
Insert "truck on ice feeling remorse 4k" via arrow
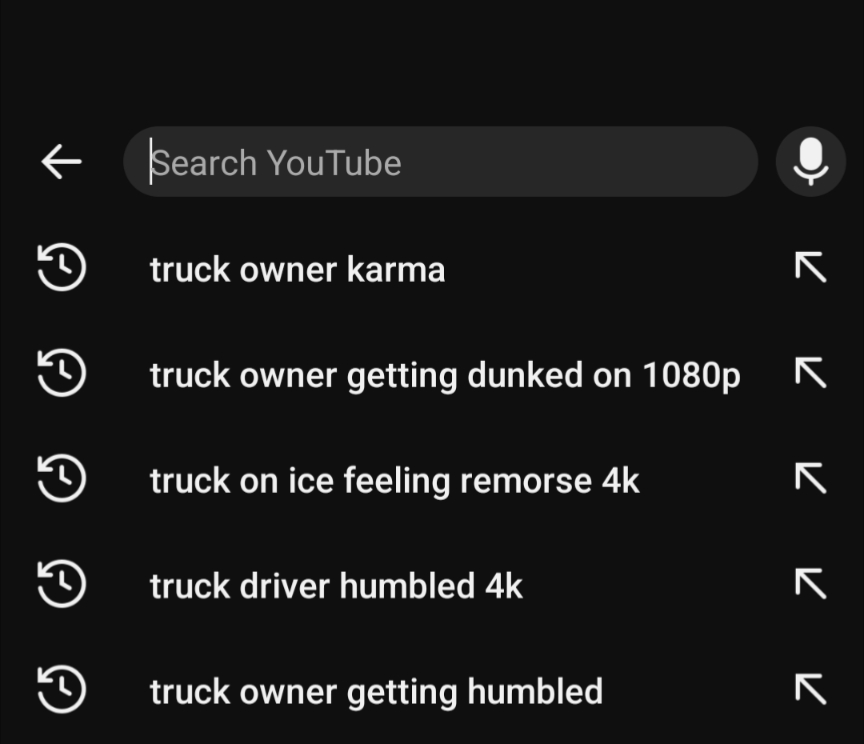810,480
